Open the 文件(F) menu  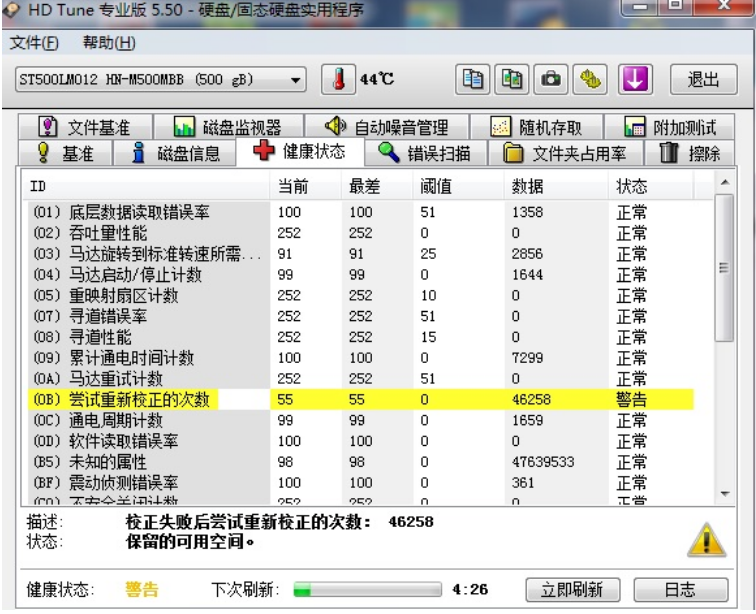click(34, 44)
